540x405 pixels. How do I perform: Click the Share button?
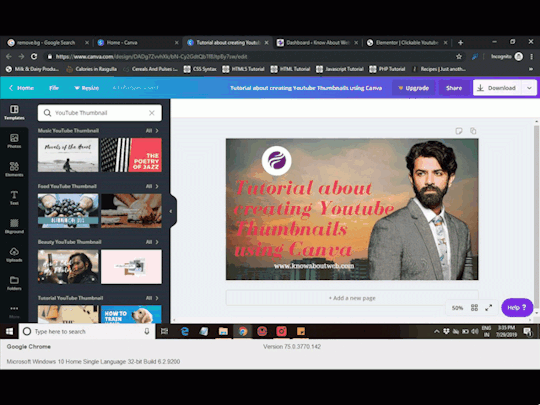coord(454,88)
